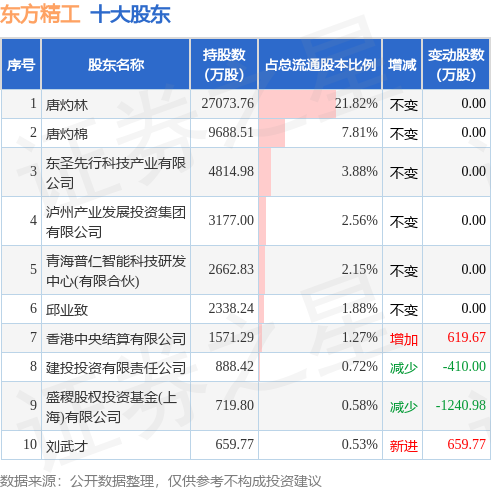Screen dimensions: 491x490
Task: Click the 0.58% ratio value
Action: point(360,405)
